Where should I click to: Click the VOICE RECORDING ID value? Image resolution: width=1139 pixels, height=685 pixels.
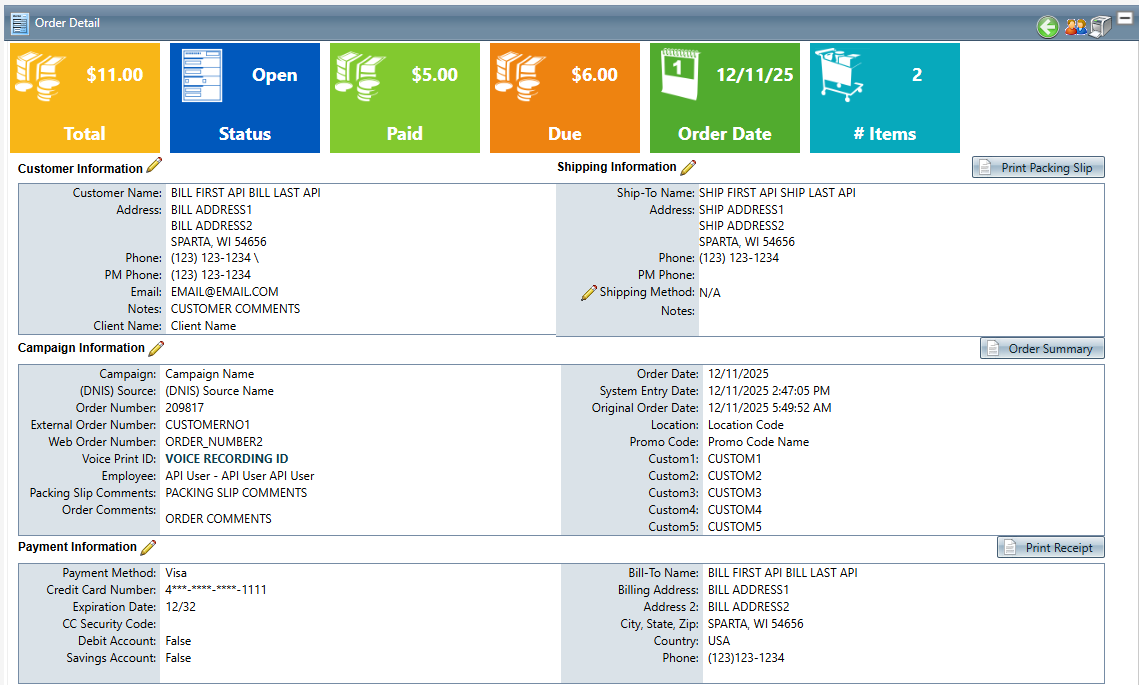pos(226,459)
